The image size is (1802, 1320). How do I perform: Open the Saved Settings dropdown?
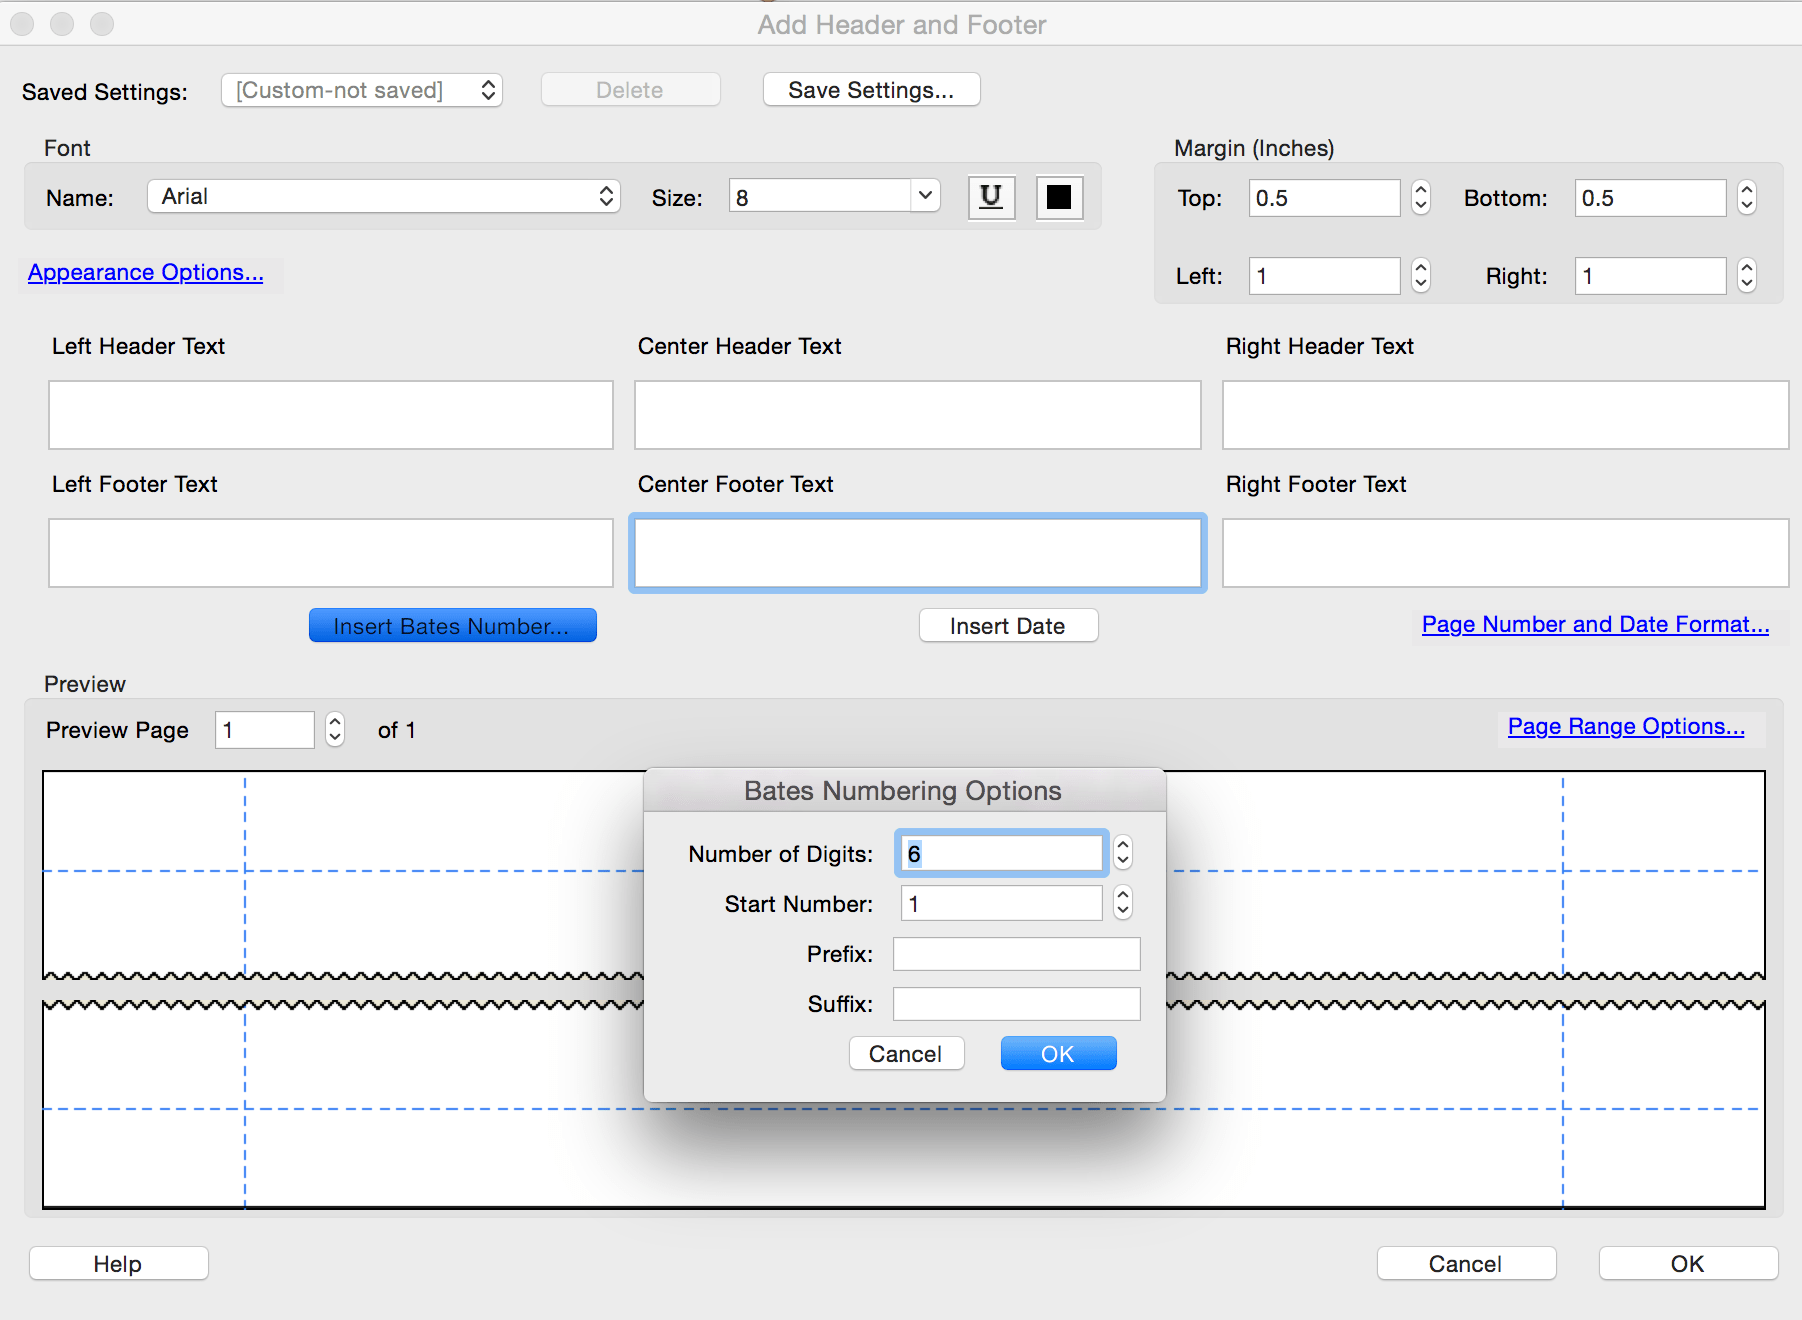click(361, 90)
